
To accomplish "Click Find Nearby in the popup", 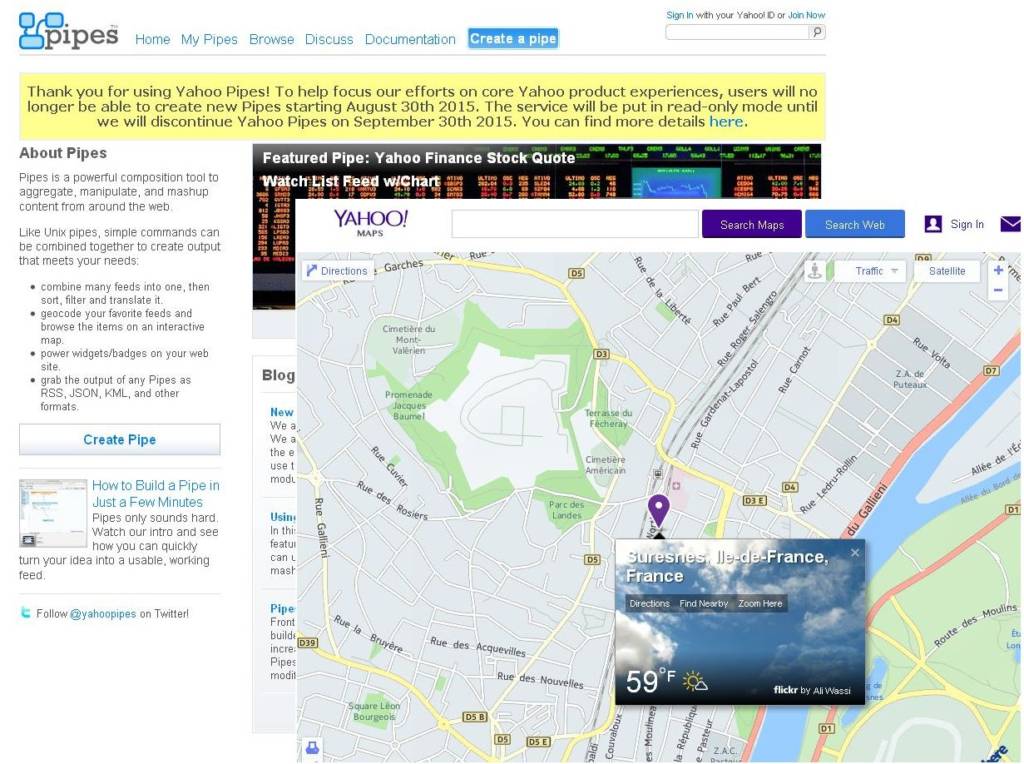I will pyautogui.click(x=703, y=603).
